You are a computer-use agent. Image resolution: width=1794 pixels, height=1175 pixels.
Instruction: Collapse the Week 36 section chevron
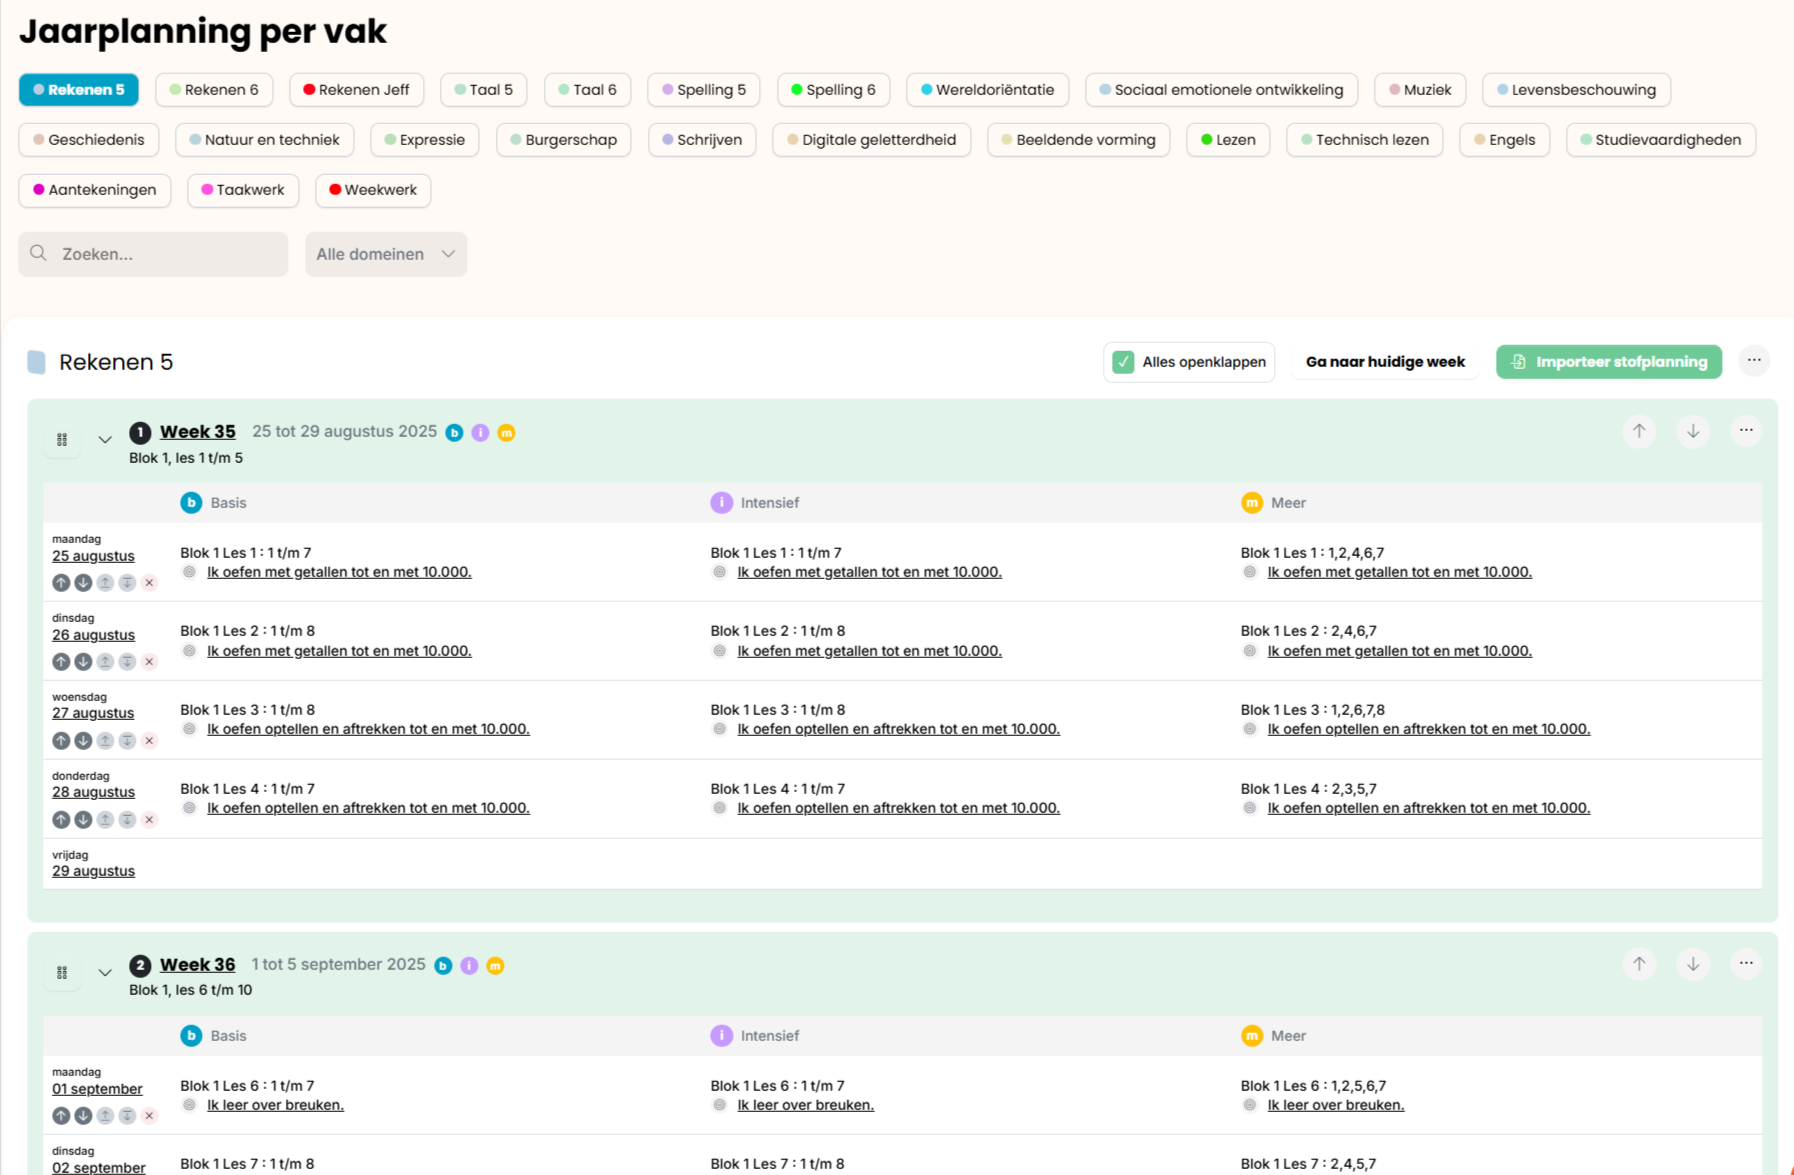[105, 973]
